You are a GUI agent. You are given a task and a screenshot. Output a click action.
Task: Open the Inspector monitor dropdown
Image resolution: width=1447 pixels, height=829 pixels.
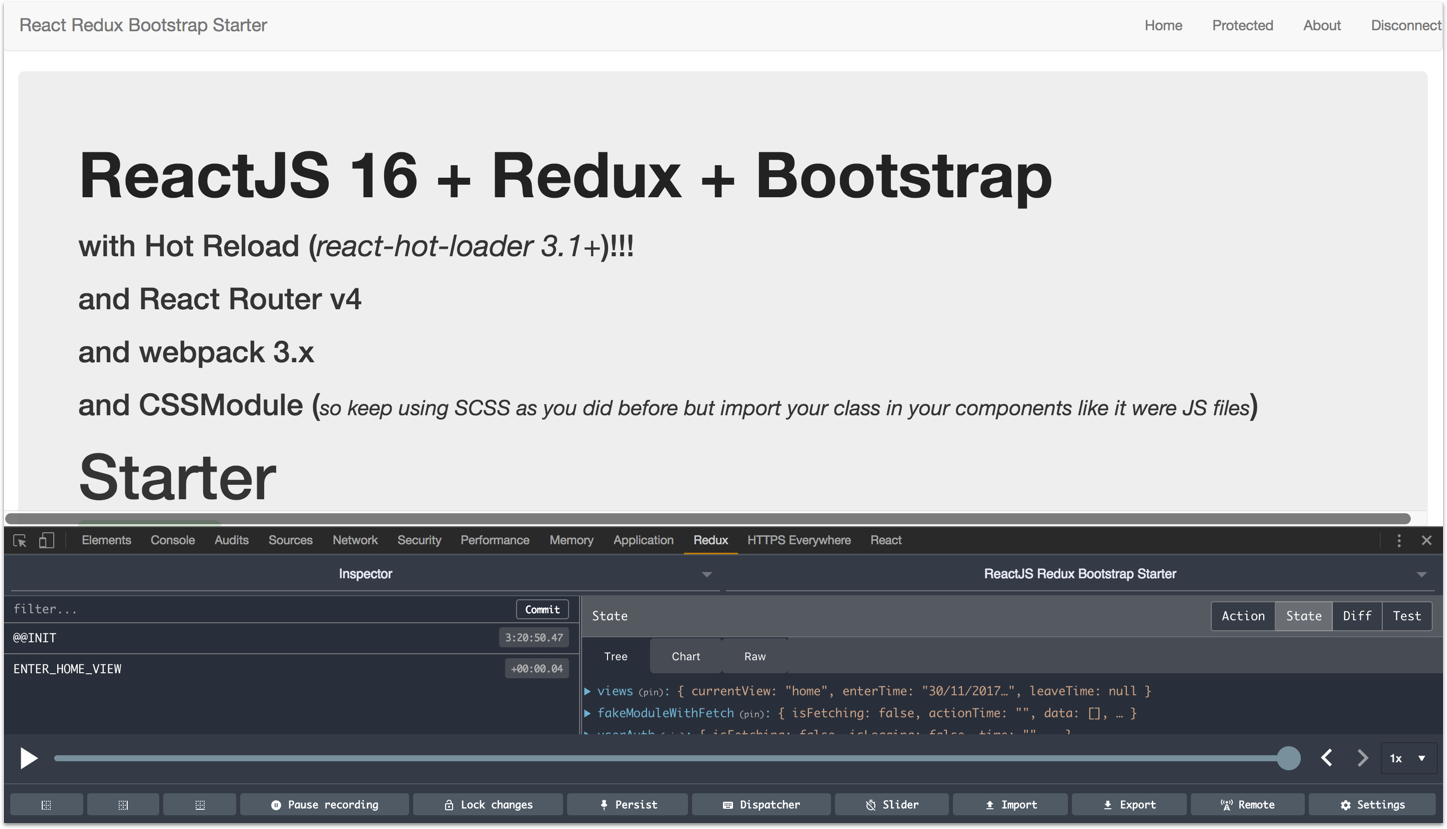365,574
